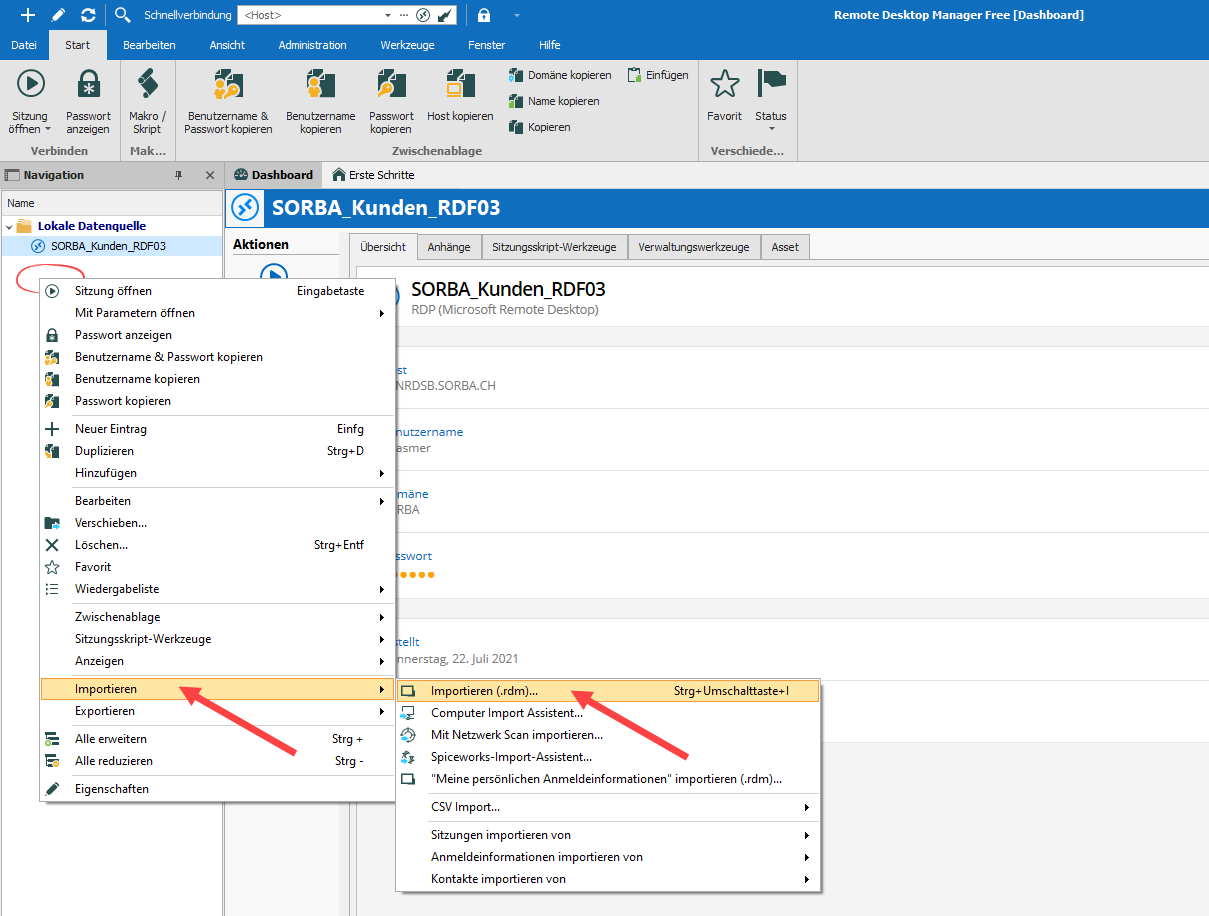The width and height of the screenshot is (1209, 916).
Task: Open session with Sitzung öffnen ribbon button
Action: coord(30,101)
